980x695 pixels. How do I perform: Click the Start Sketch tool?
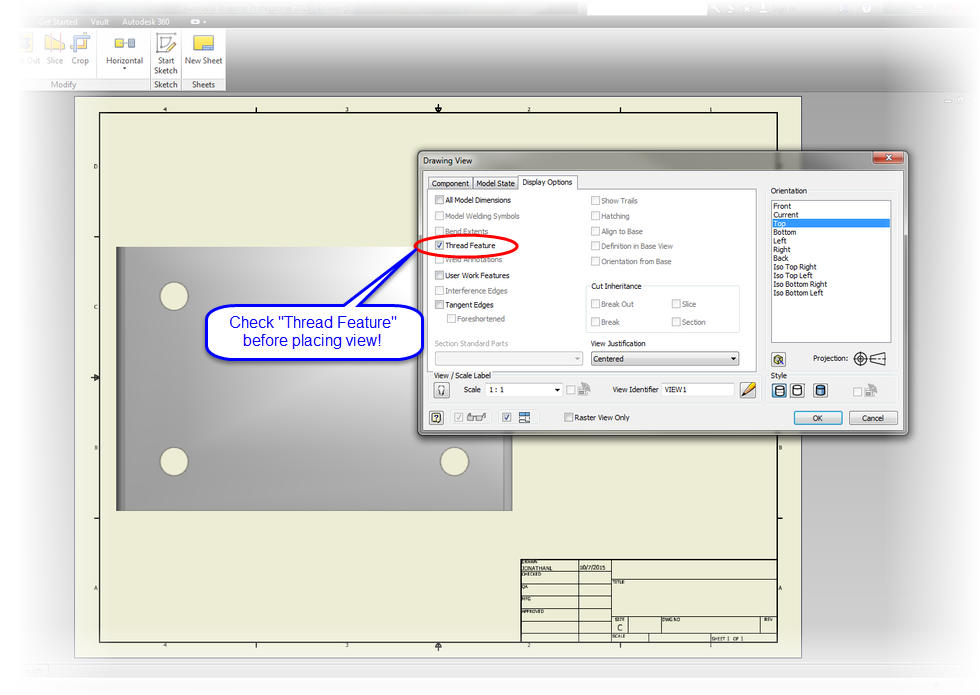pyautogui.click(x=165, y=52)
